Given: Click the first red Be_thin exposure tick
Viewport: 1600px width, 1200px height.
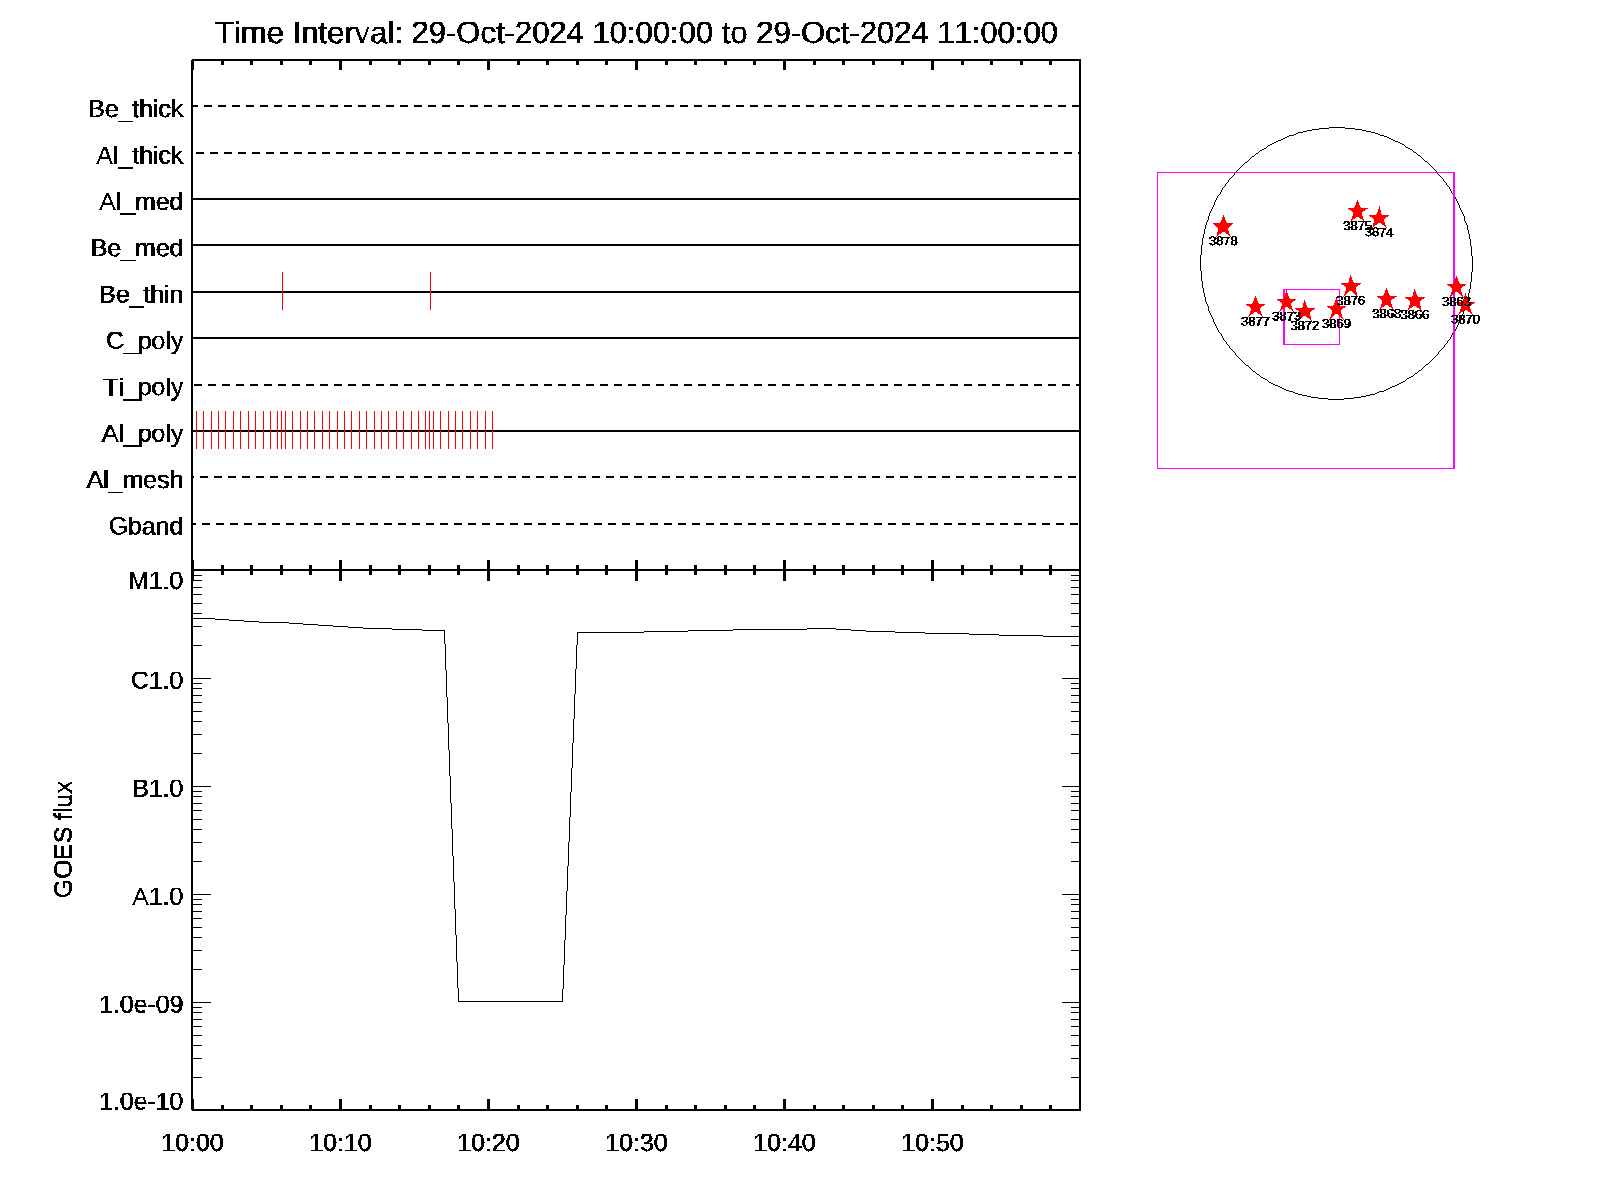Looking at the screenshot, I should 282,291.
